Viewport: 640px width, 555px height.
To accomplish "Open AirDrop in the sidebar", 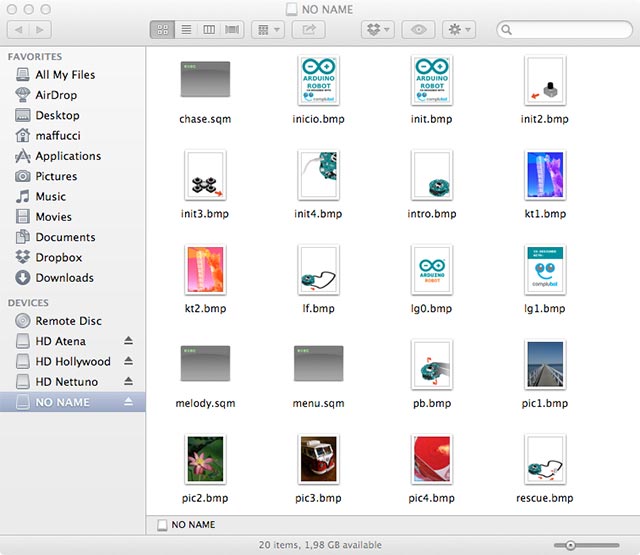I will pyautogui.click(x=56, y=95).
